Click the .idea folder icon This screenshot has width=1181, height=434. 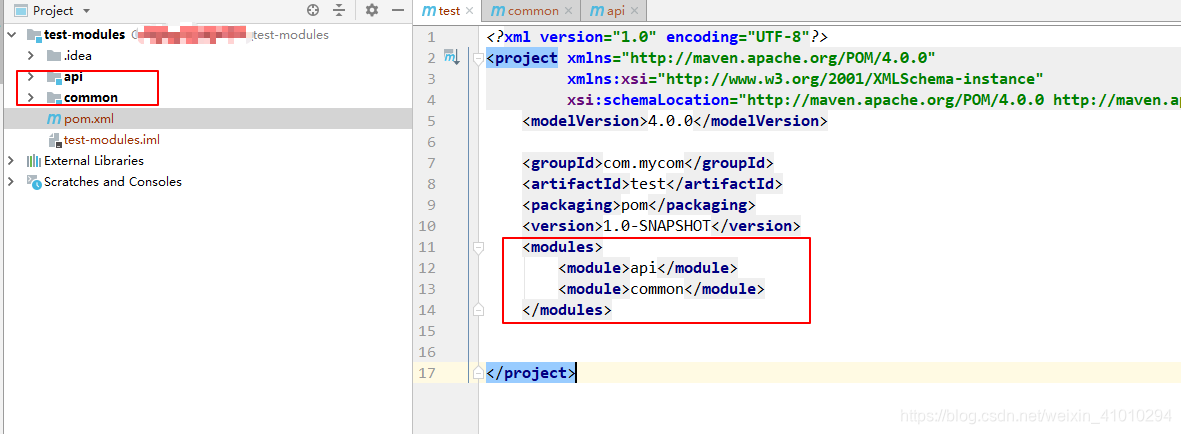click(x=53, y=56)
